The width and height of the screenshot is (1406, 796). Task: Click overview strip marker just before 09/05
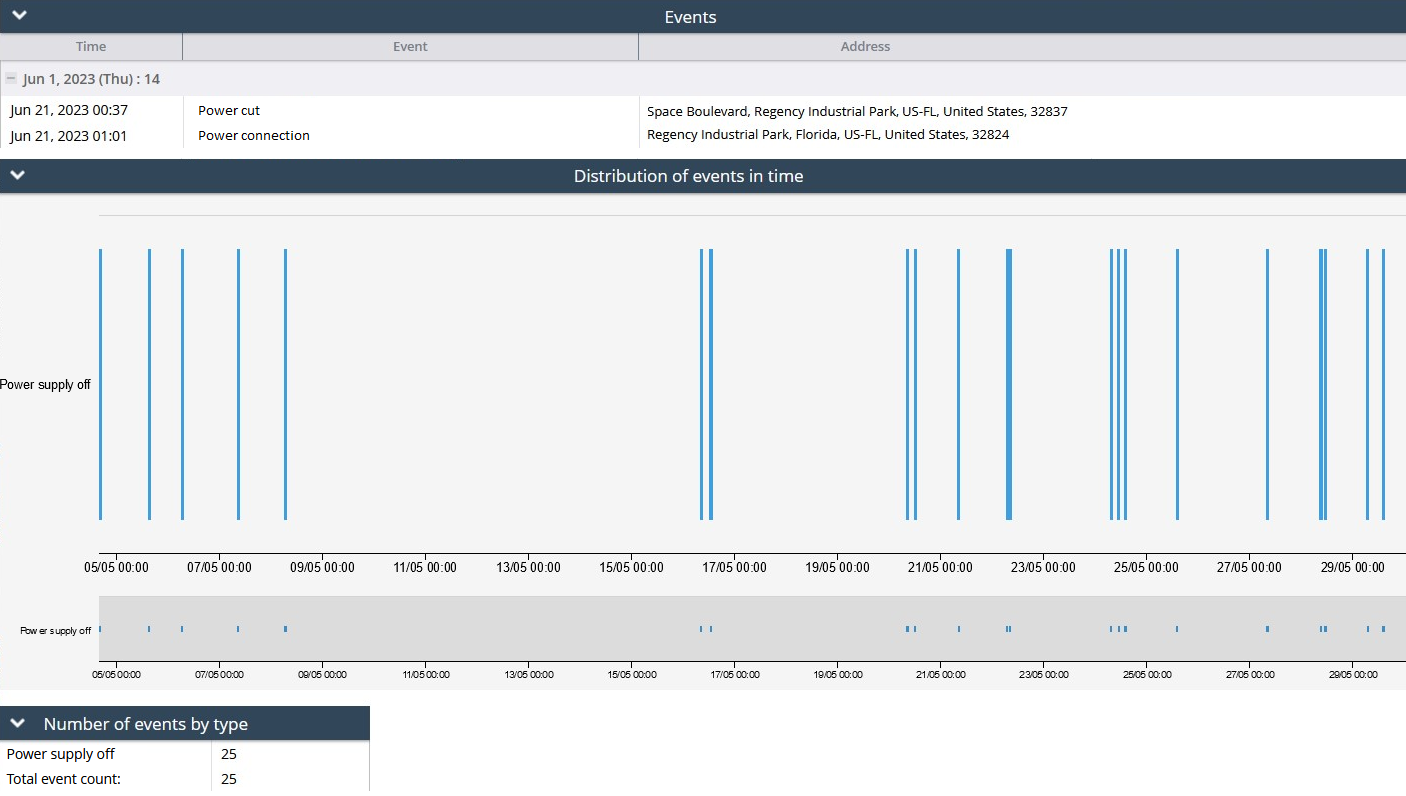pyautogui.click(x=285, y=629)
